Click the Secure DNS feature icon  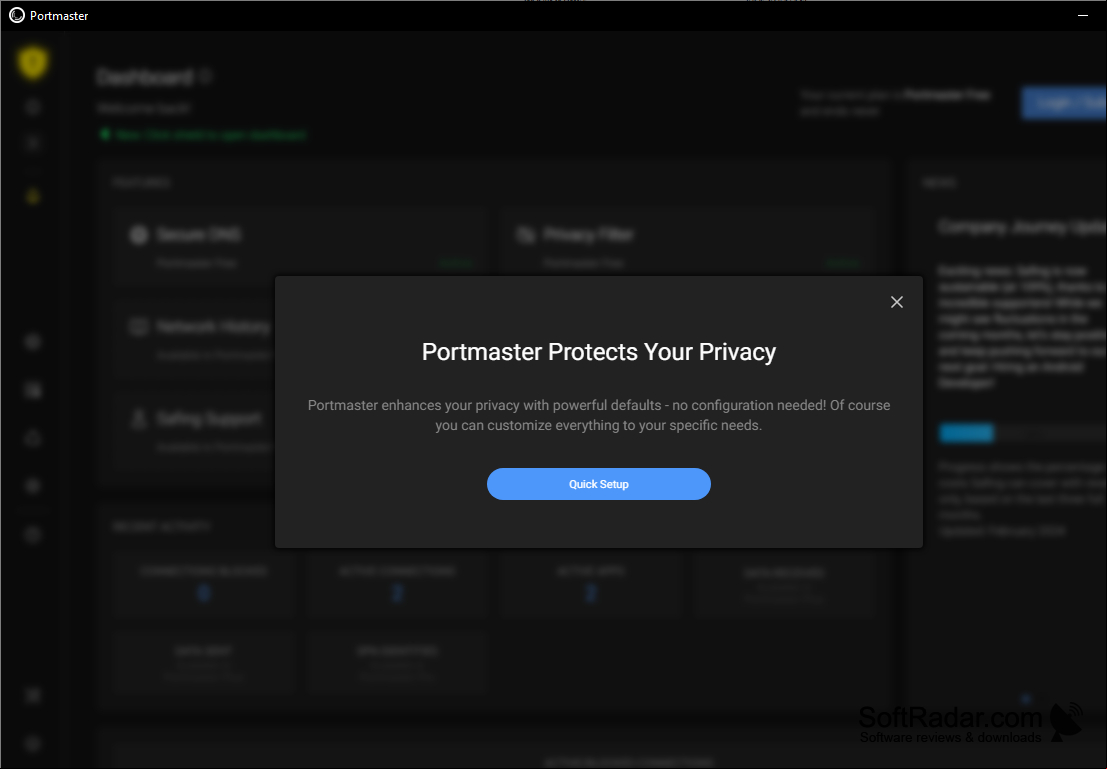pyautogui.click(x=139, y=234)
